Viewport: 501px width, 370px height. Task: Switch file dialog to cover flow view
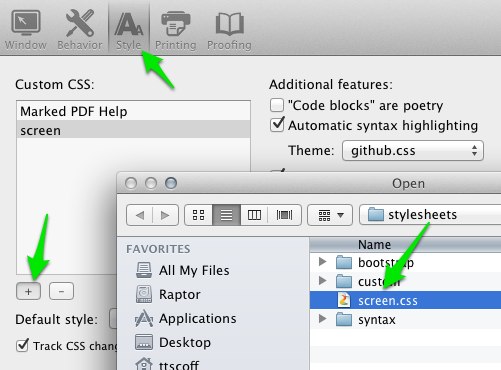284,215
